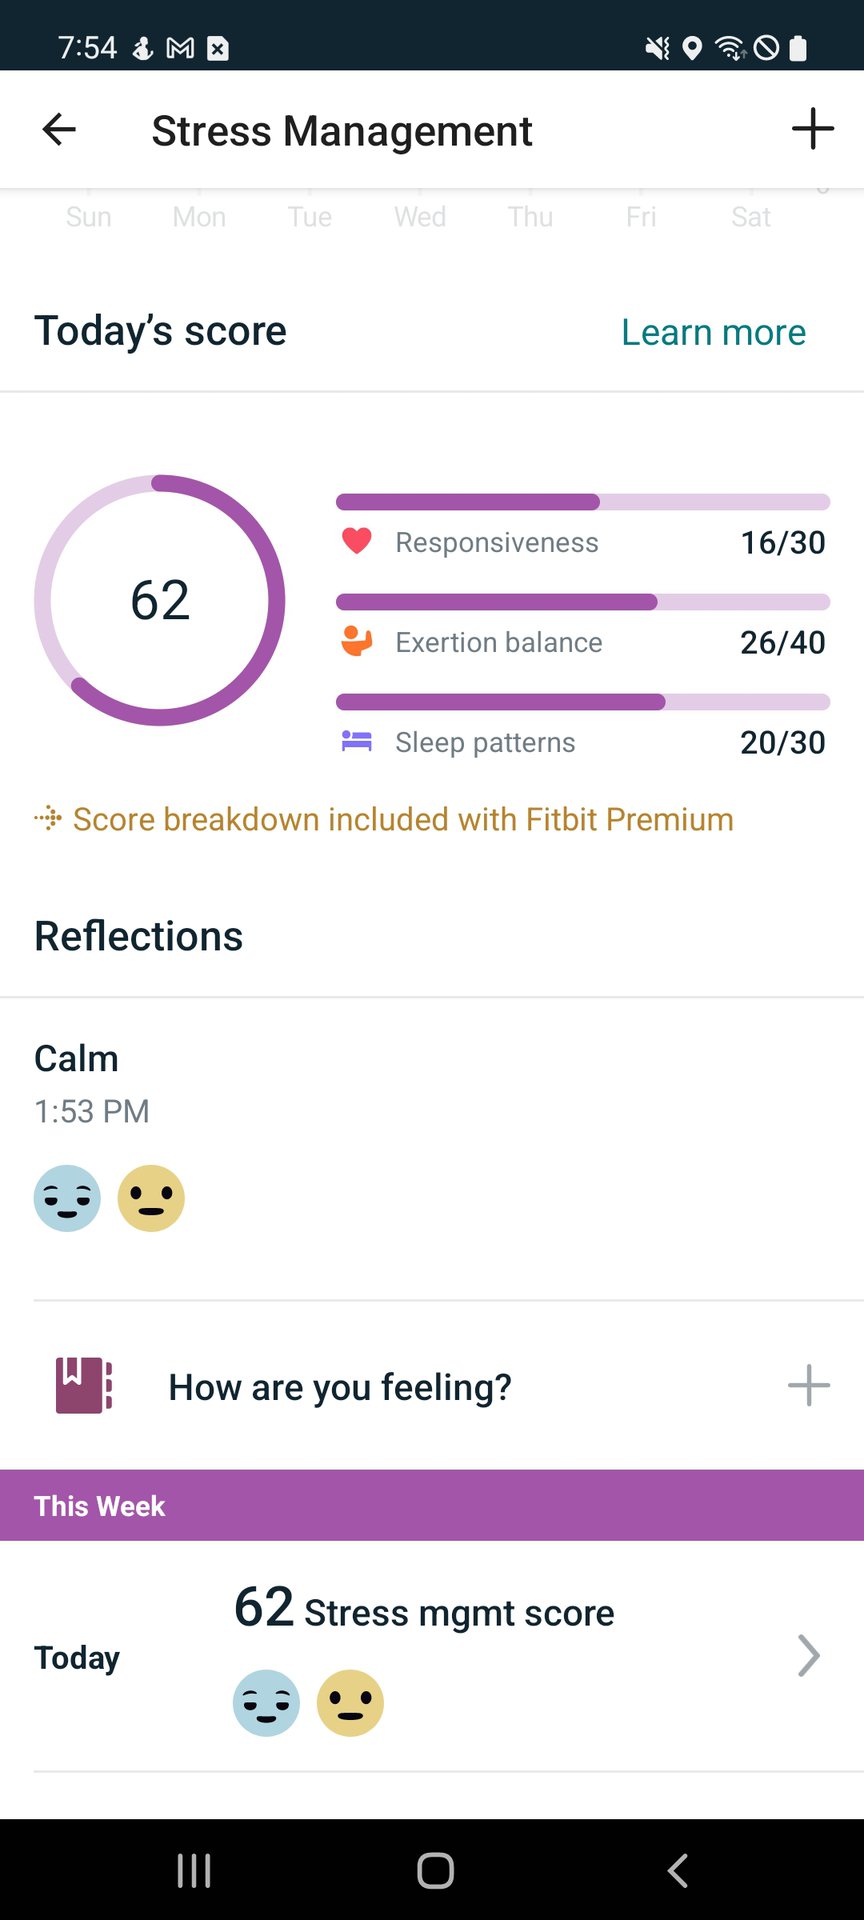Open Learn more link
Image resolution: width=864 pixels, height=1920 pixels.
[x=713, y=332]
